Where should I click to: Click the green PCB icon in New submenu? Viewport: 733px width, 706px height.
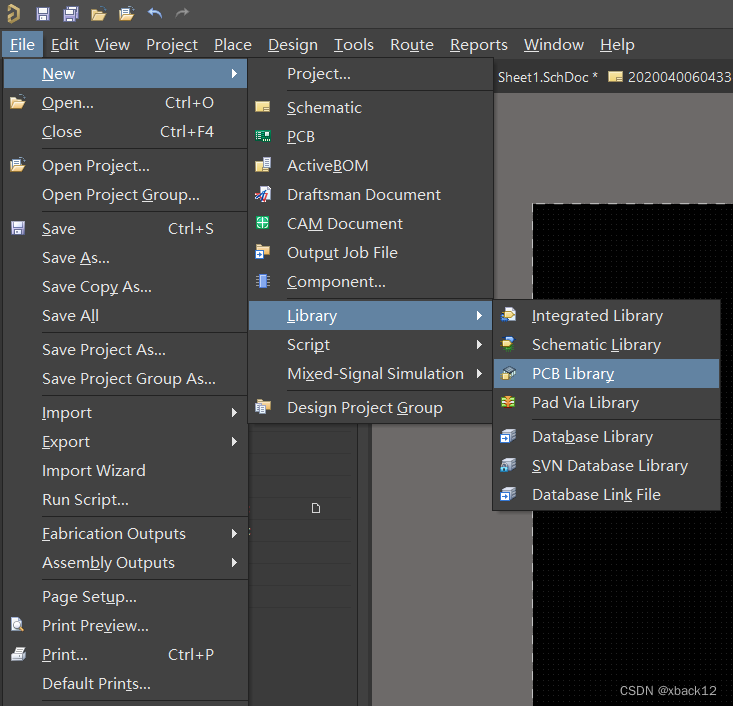point(263,136)
